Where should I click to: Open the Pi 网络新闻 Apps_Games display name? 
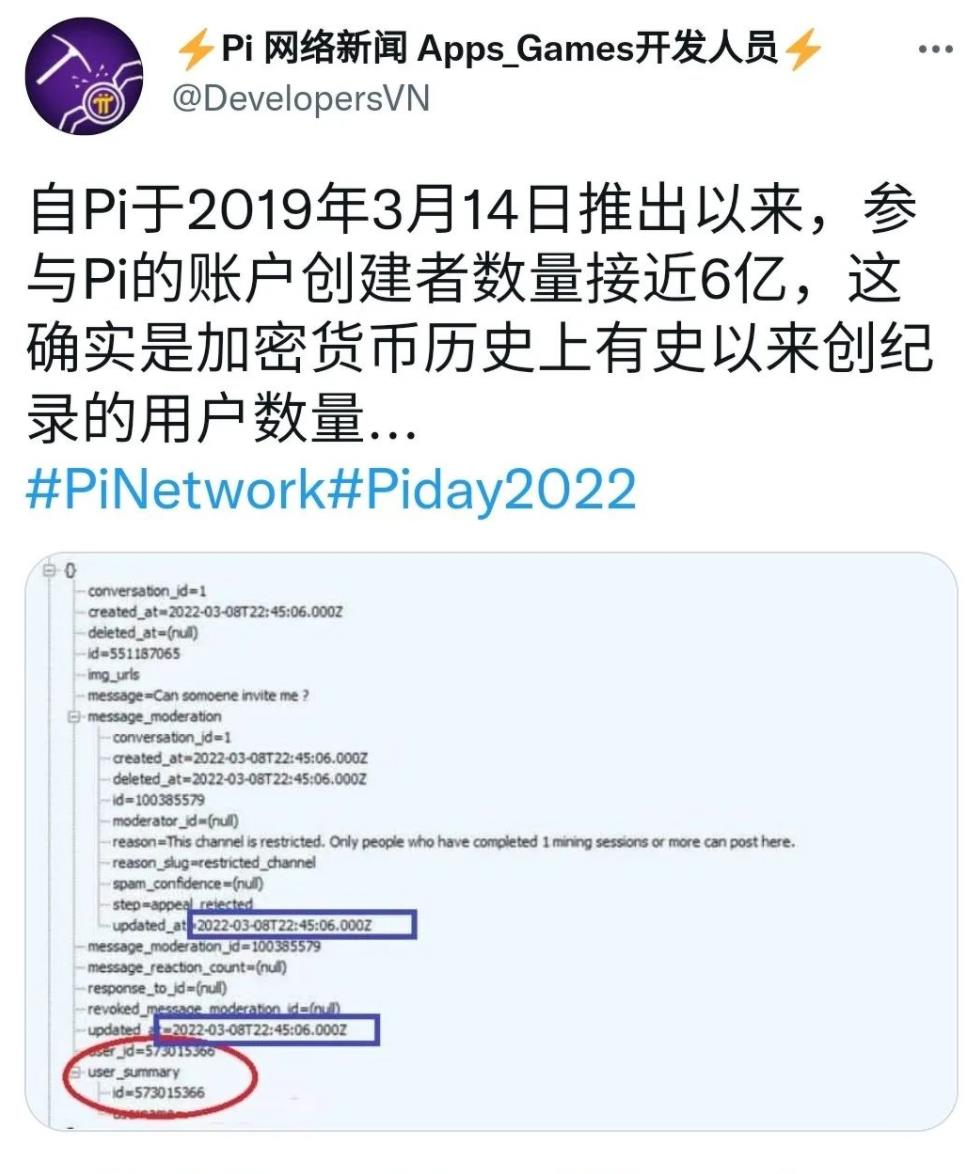pos(499,49)
